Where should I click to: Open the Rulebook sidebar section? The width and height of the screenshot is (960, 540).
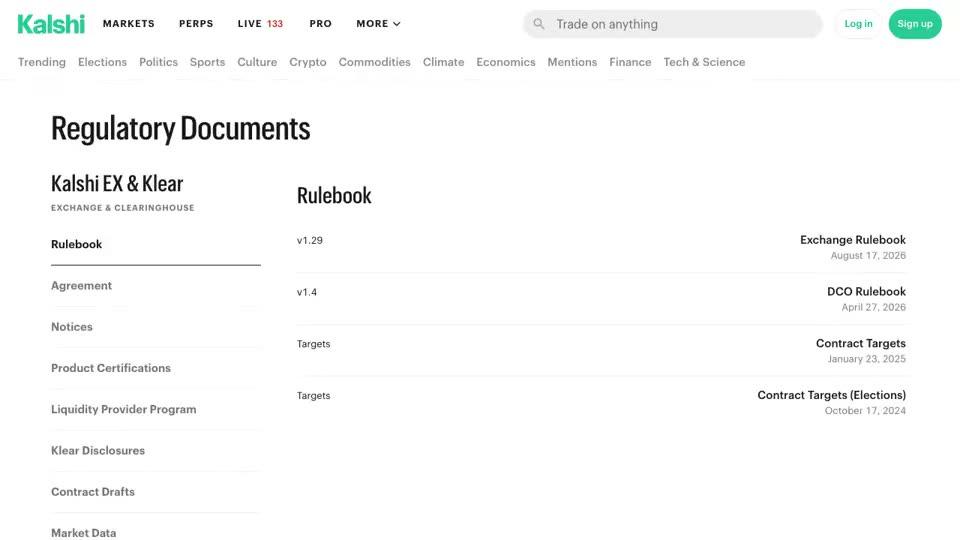point(156,244)
